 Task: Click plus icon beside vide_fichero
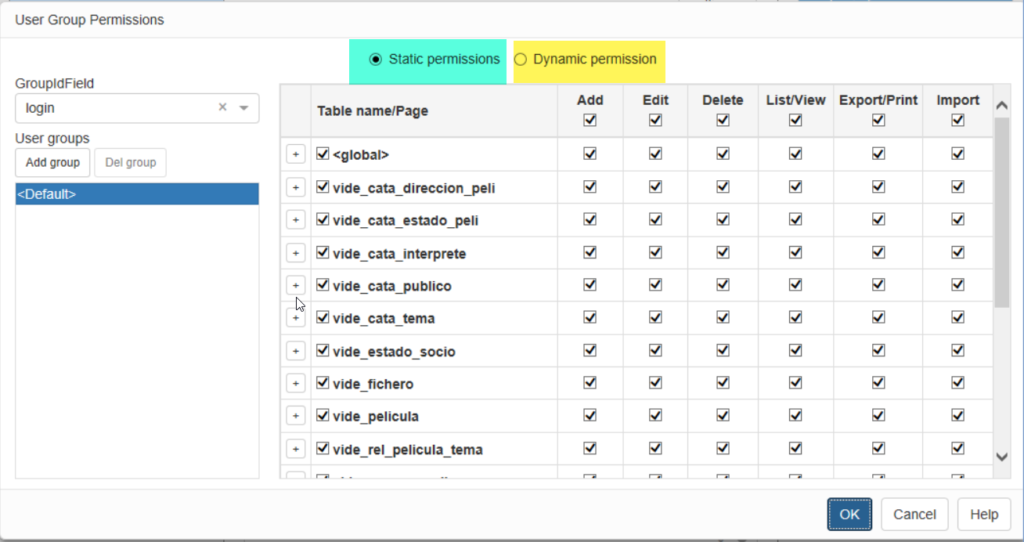point(295,384)
